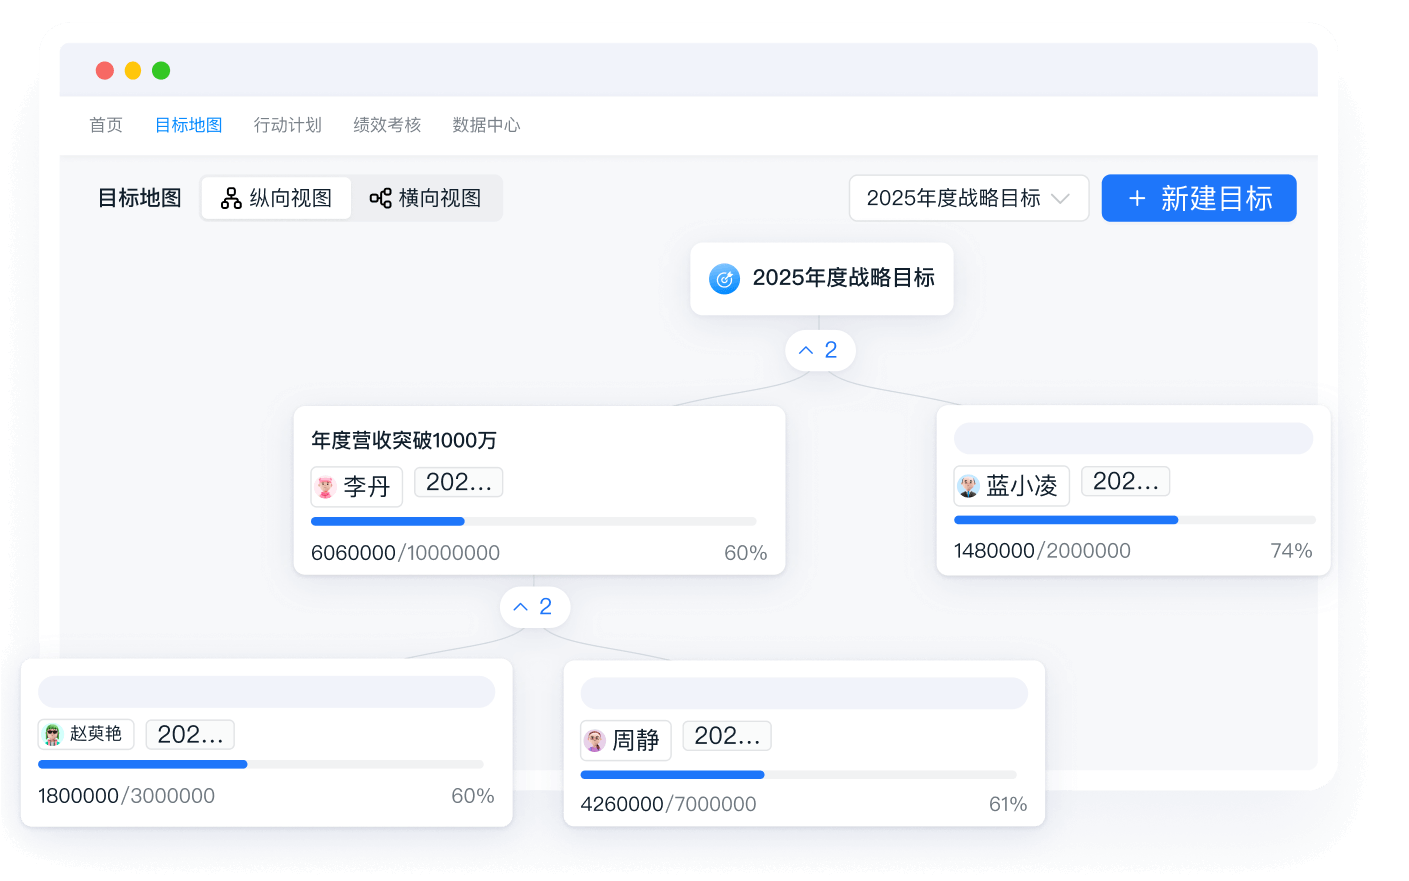Click 李丹's avatar on the revenue goal card

(x=325, y=486)
